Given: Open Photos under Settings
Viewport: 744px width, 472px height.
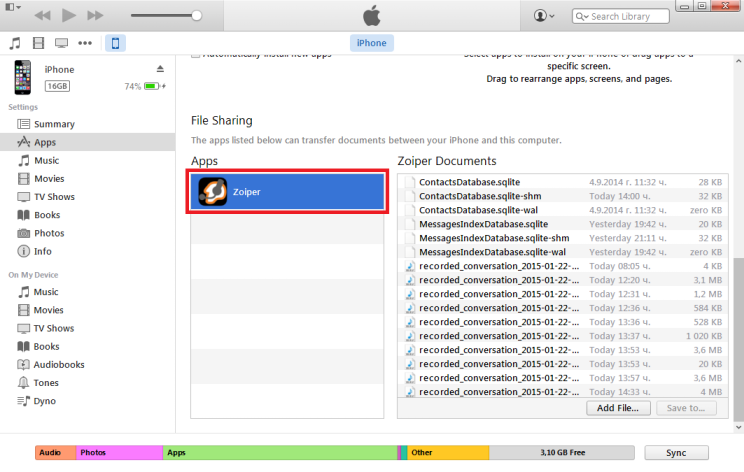Looking at the screenshot, I should pyautogui.click(x=88, y=233).
